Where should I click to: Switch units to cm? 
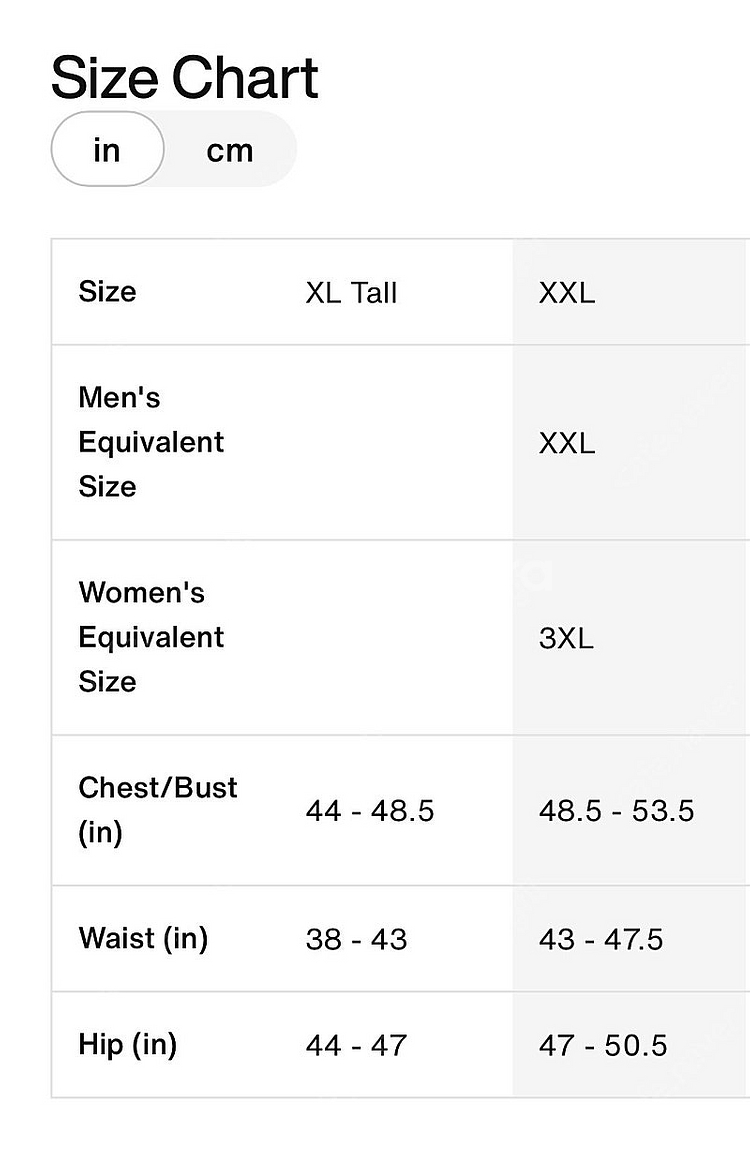point(229,150)
